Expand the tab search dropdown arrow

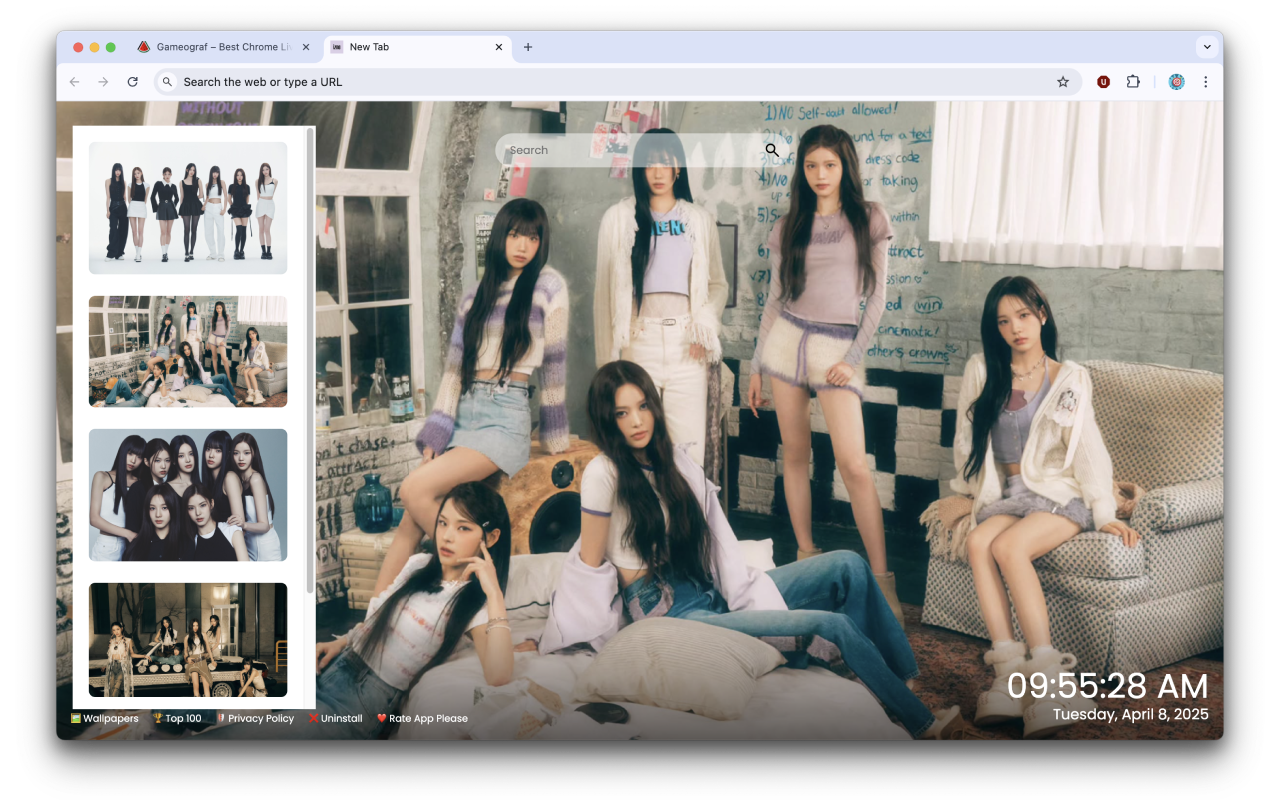point(1207,47)
